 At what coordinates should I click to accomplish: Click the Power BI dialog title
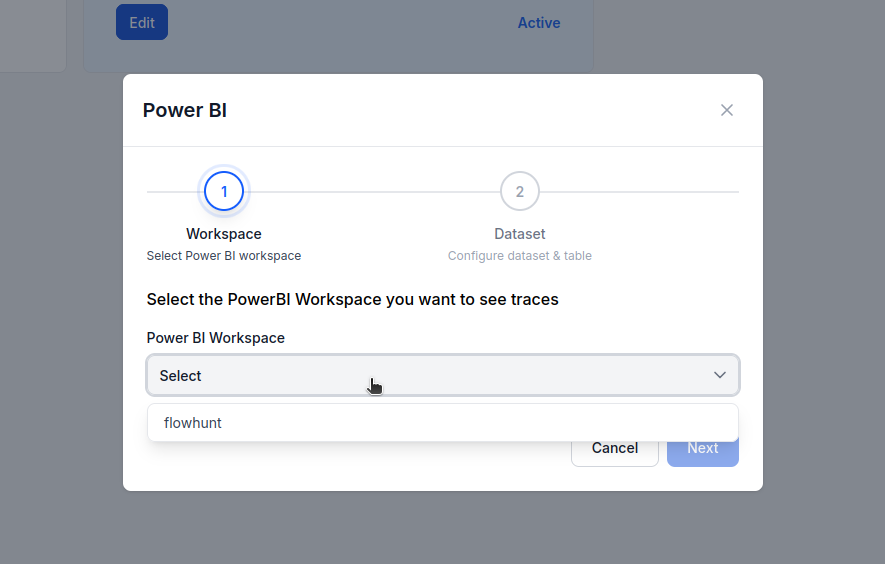(185, 110)
